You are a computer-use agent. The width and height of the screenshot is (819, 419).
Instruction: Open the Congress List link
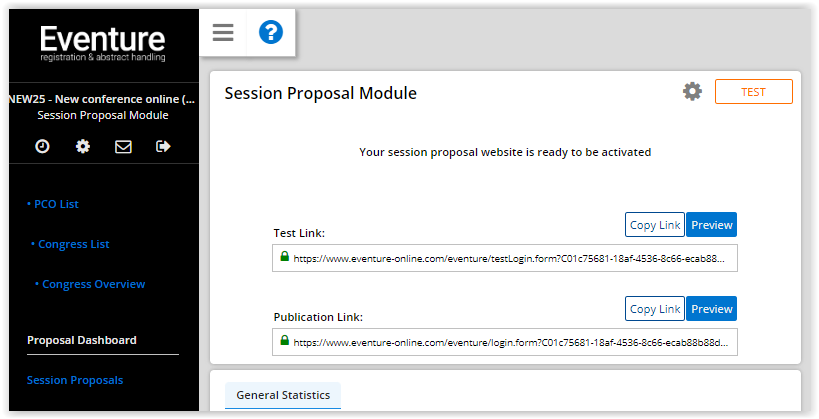coord(74,244)
